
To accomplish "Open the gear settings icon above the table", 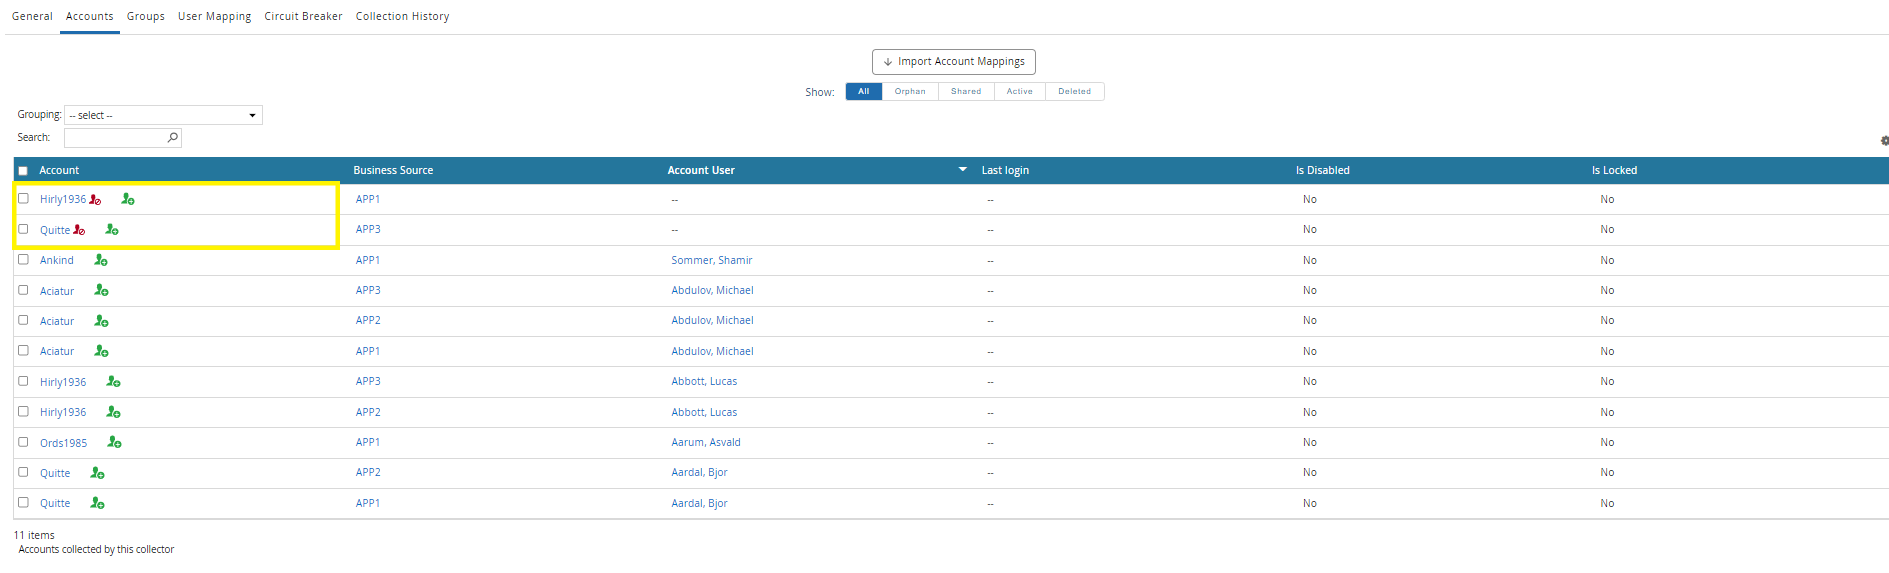I will click(1884, 141).
